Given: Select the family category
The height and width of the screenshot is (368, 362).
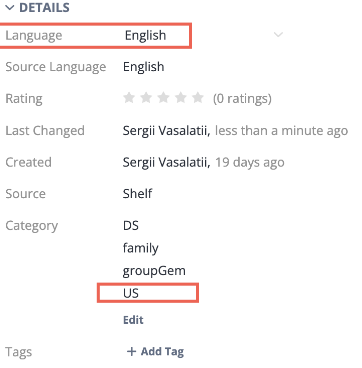Looking at the screenshot, I should [x=140, y=248].
